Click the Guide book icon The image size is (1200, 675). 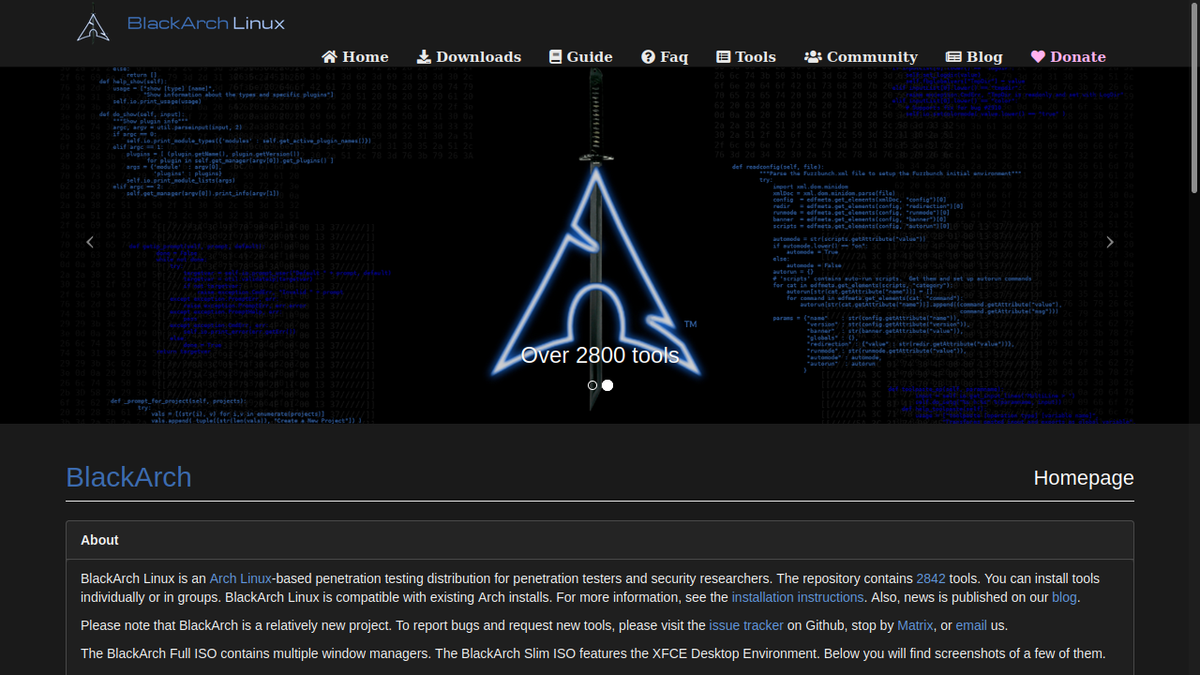(554, 57)
